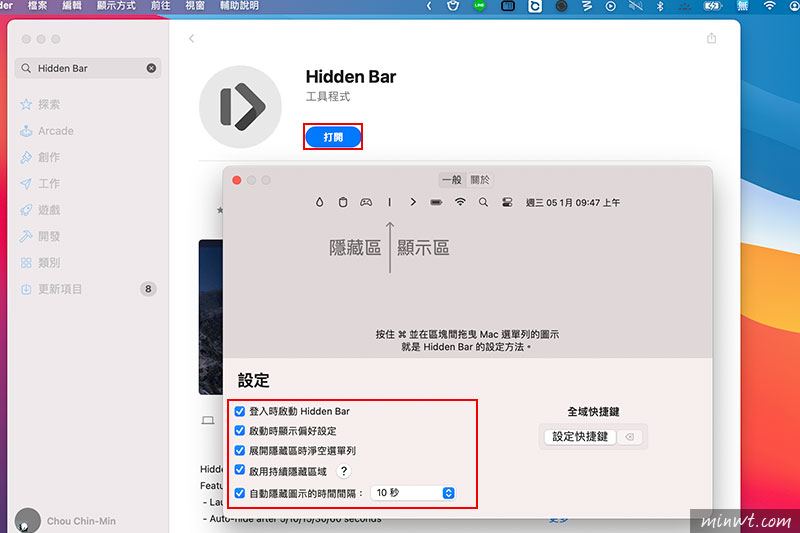Open 更新項目 in the sidebar

coord(51,289)
